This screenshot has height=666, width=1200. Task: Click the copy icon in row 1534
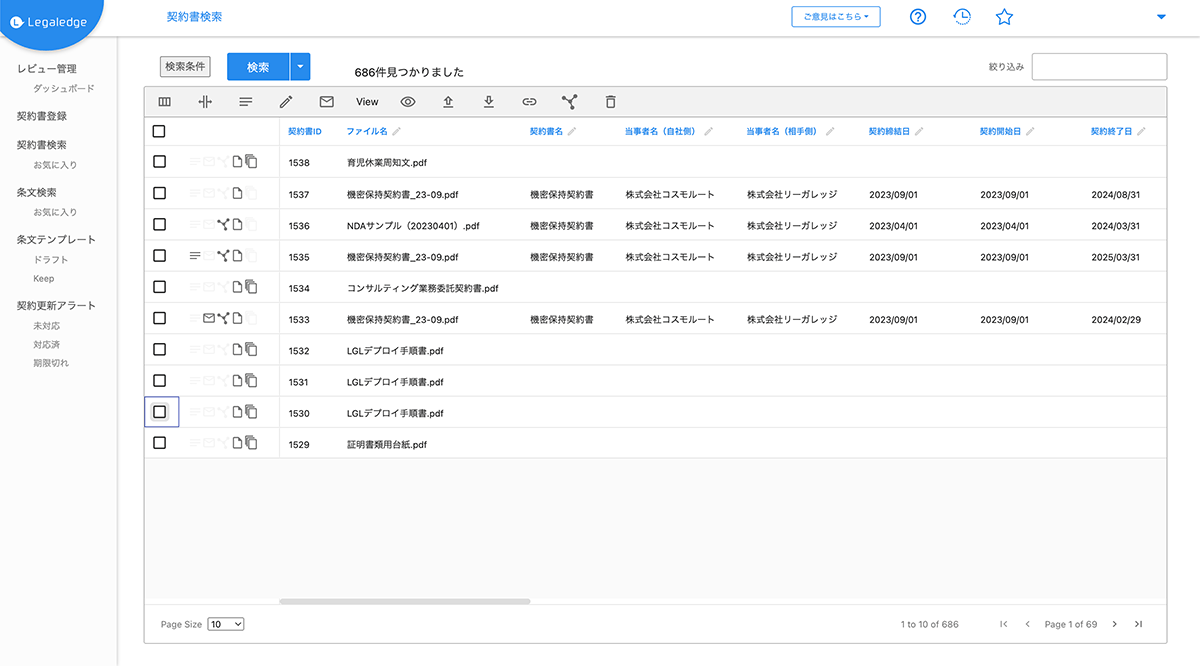tap(251, 287)
